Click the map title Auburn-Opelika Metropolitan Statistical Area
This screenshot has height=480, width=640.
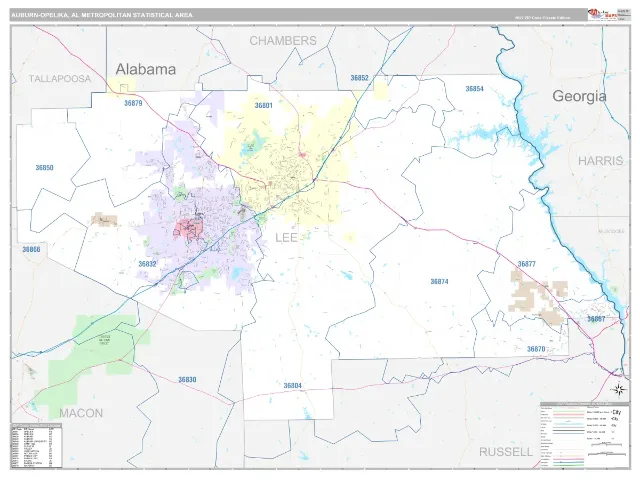point(102,15)
